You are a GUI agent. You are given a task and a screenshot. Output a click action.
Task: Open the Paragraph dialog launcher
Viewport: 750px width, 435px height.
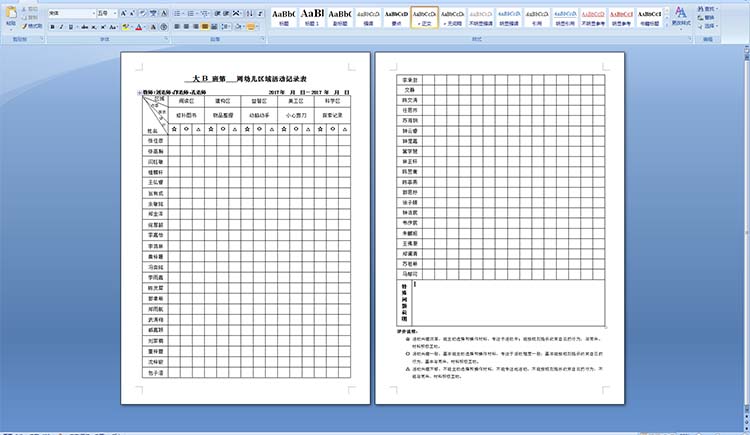click(262, 38)
